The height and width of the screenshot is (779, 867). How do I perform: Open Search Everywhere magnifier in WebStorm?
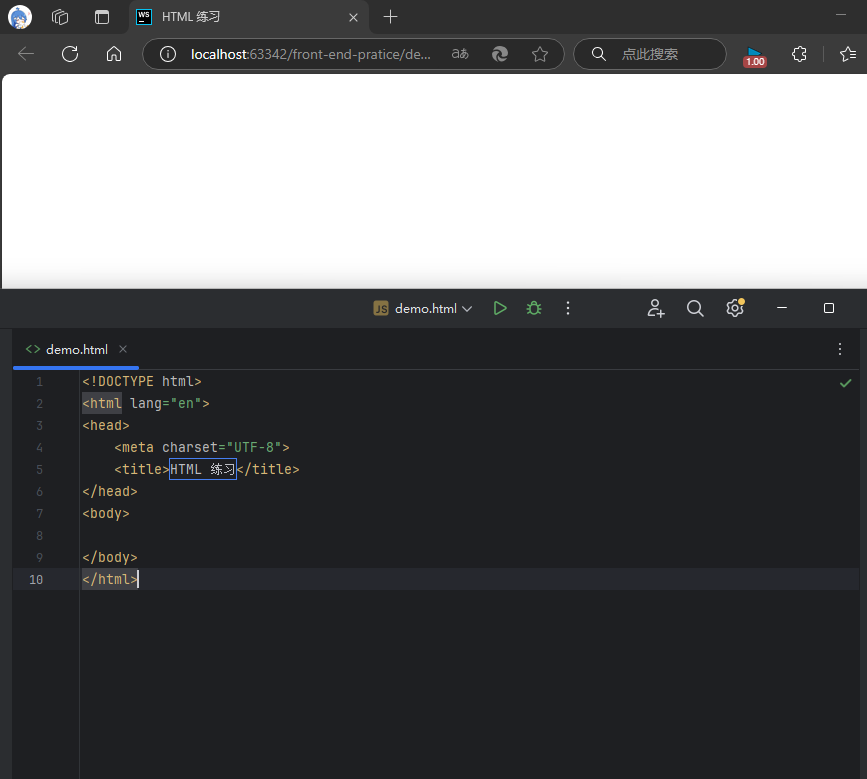695,309
